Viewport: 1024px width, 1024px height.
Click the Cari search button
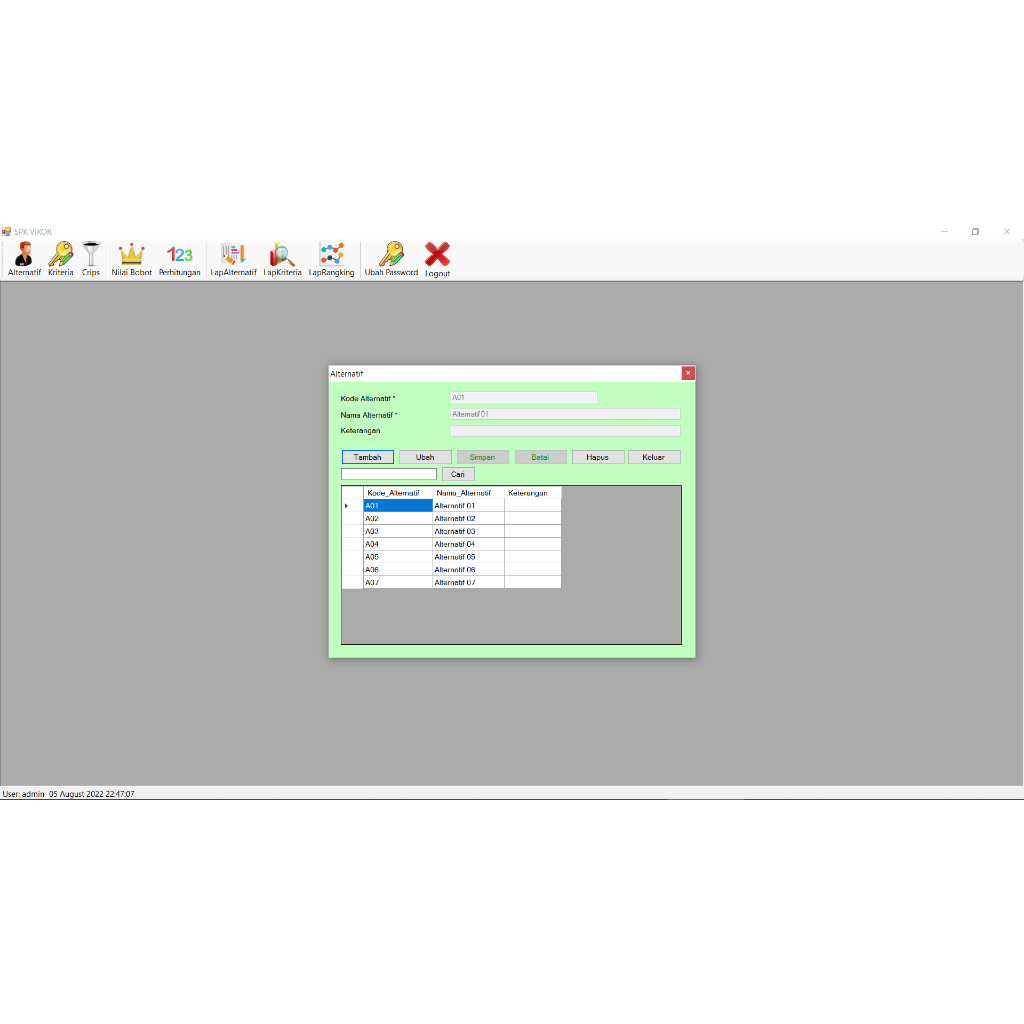click(x=458, y=473)
